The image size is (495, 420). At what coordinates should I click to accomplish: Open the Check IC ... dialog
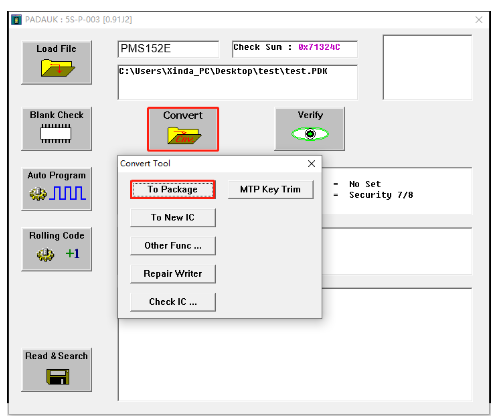coord(173,302)
